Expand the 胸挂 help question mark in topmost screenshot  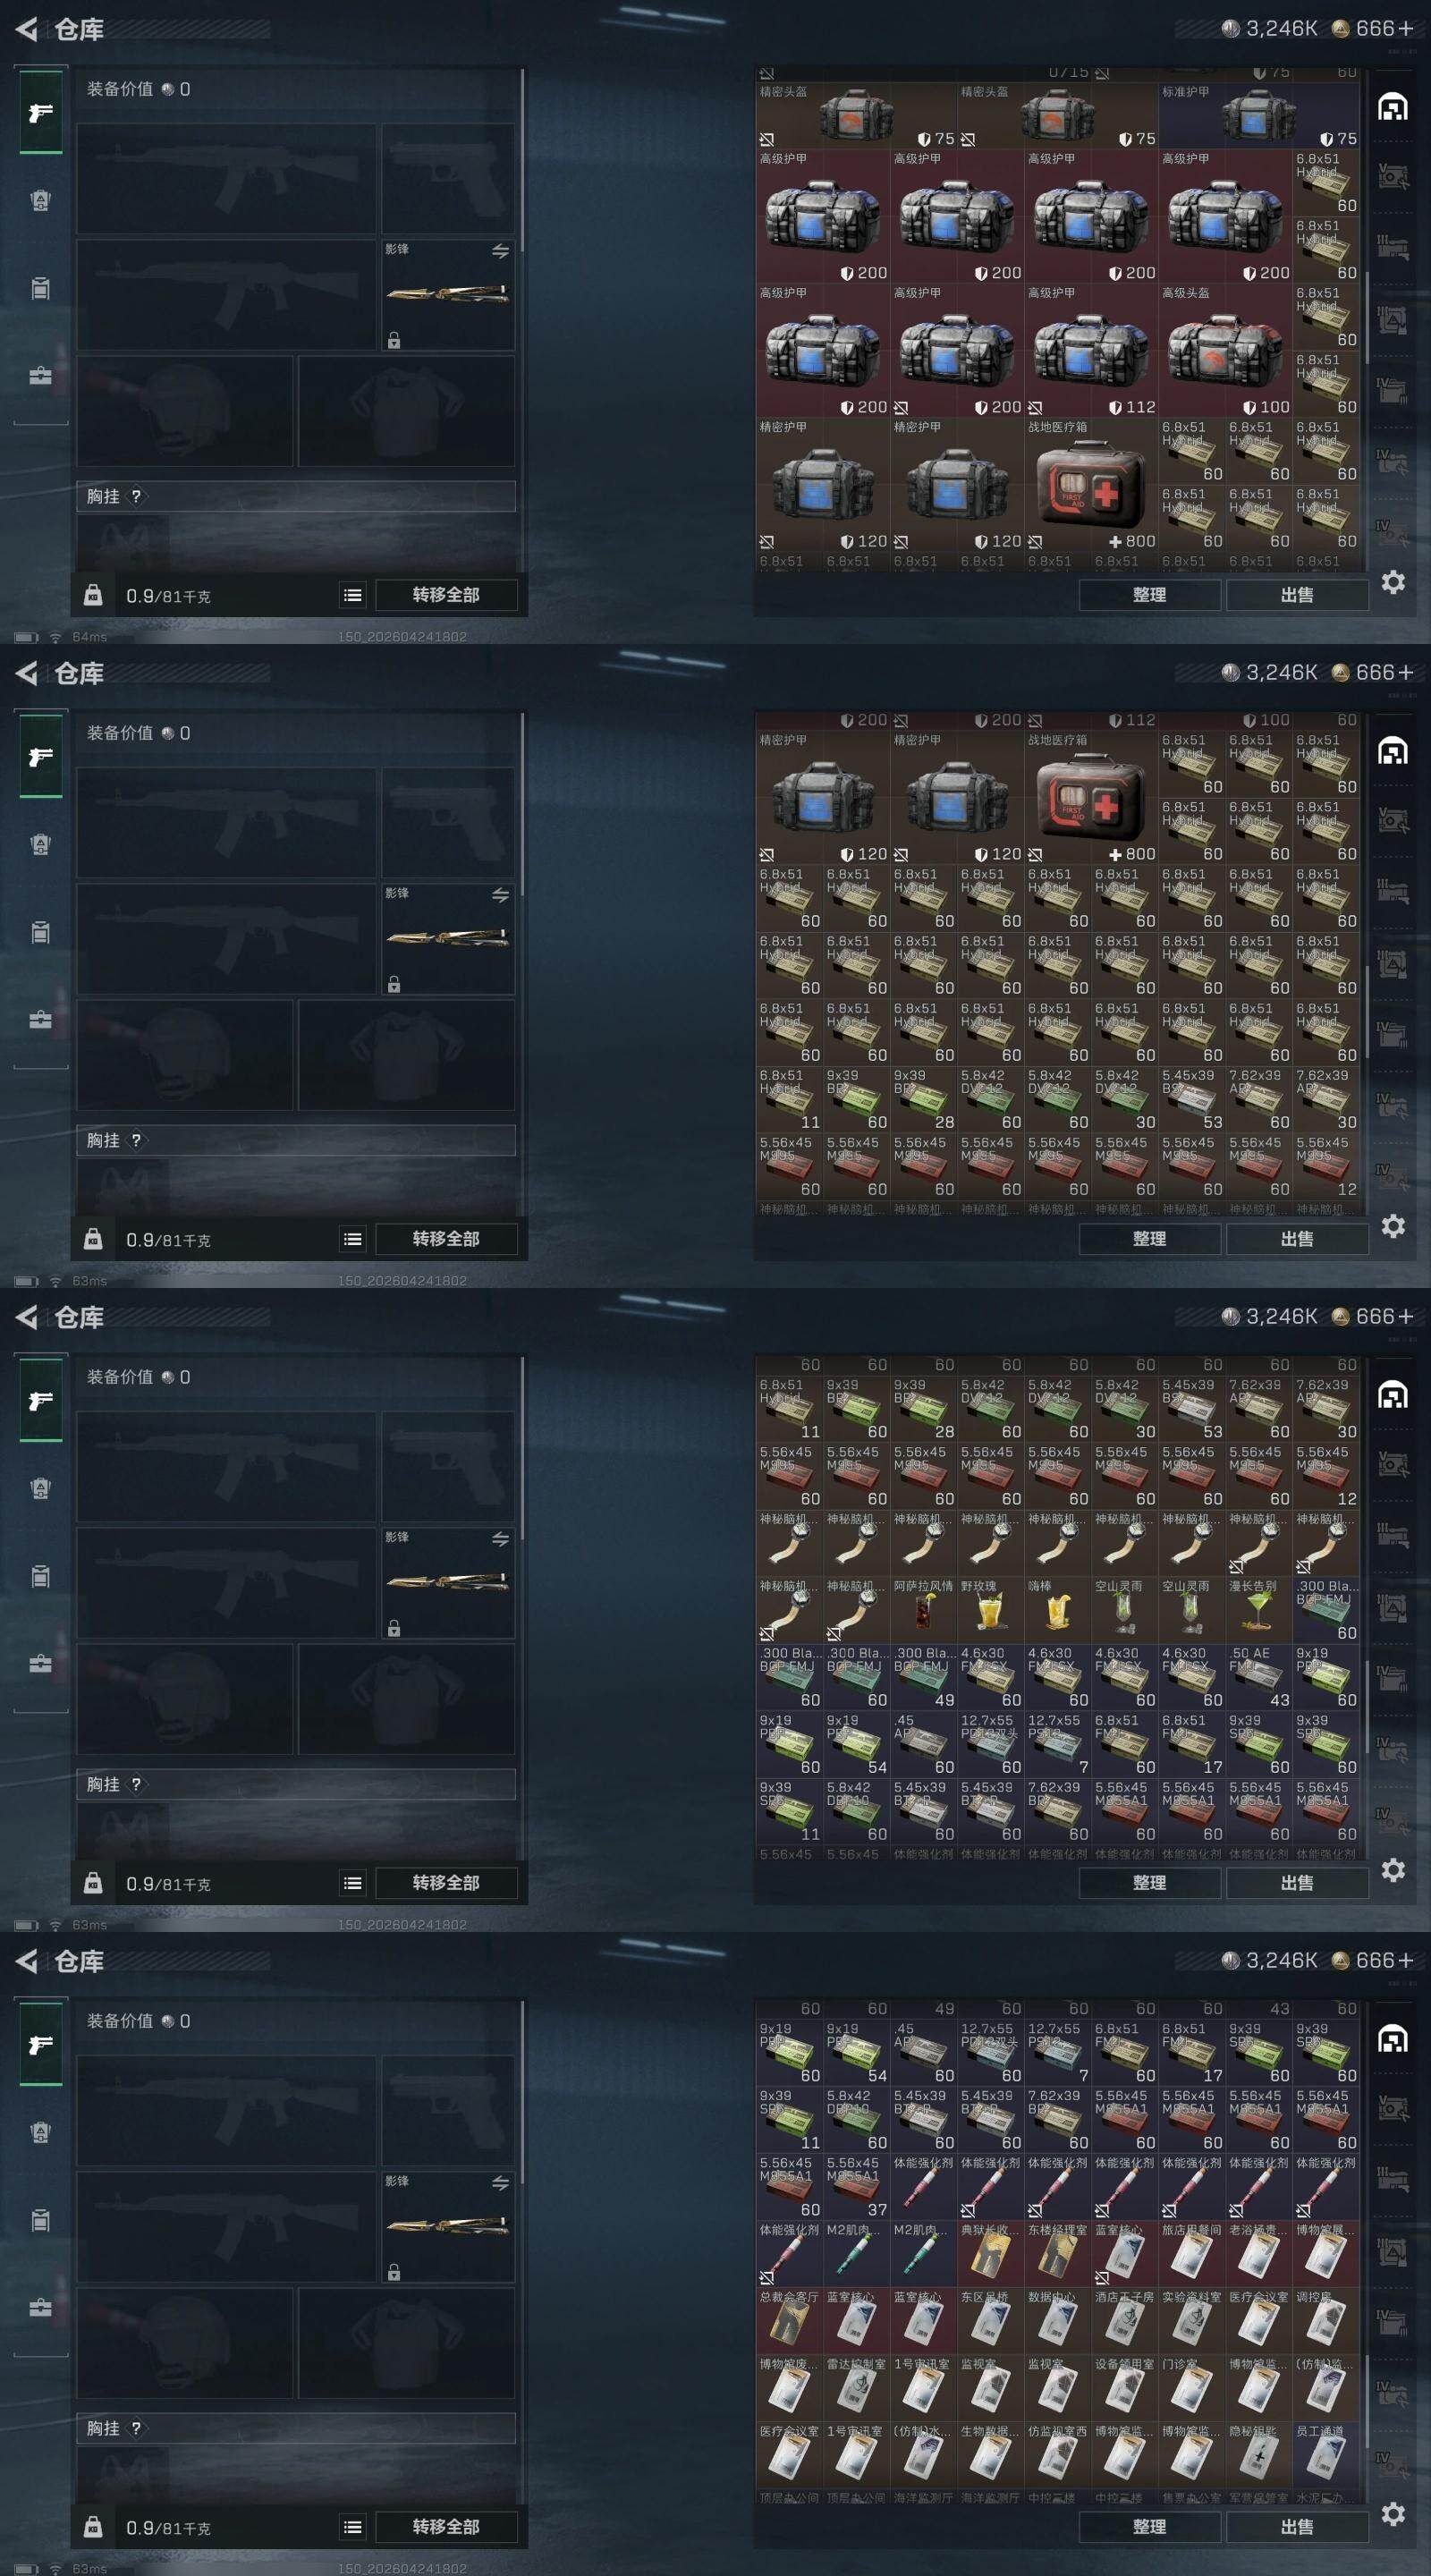pyautogui.click(x=137, y=496)
